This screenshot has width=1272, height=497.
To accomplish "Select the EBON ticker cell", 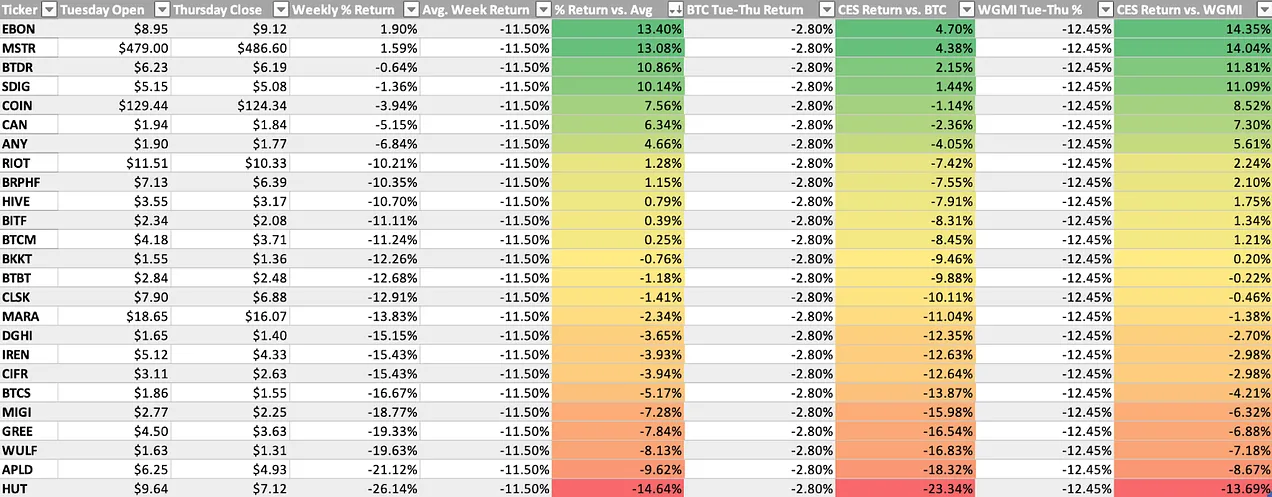I will (x=29, y=29).
